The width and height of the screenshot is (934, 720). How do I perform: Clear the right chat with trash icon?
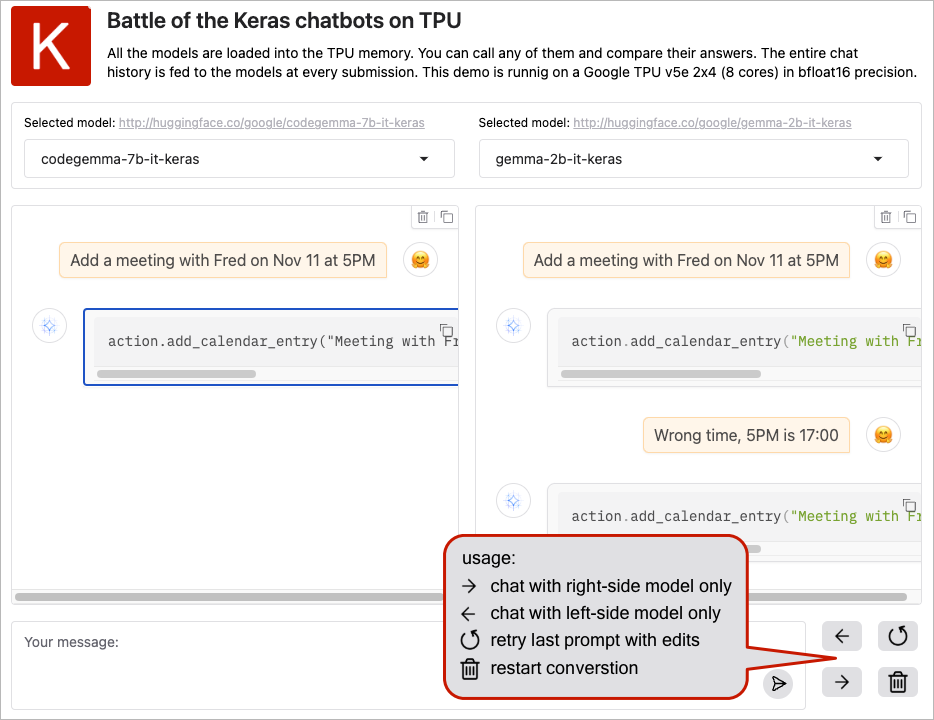coord(885,217)
